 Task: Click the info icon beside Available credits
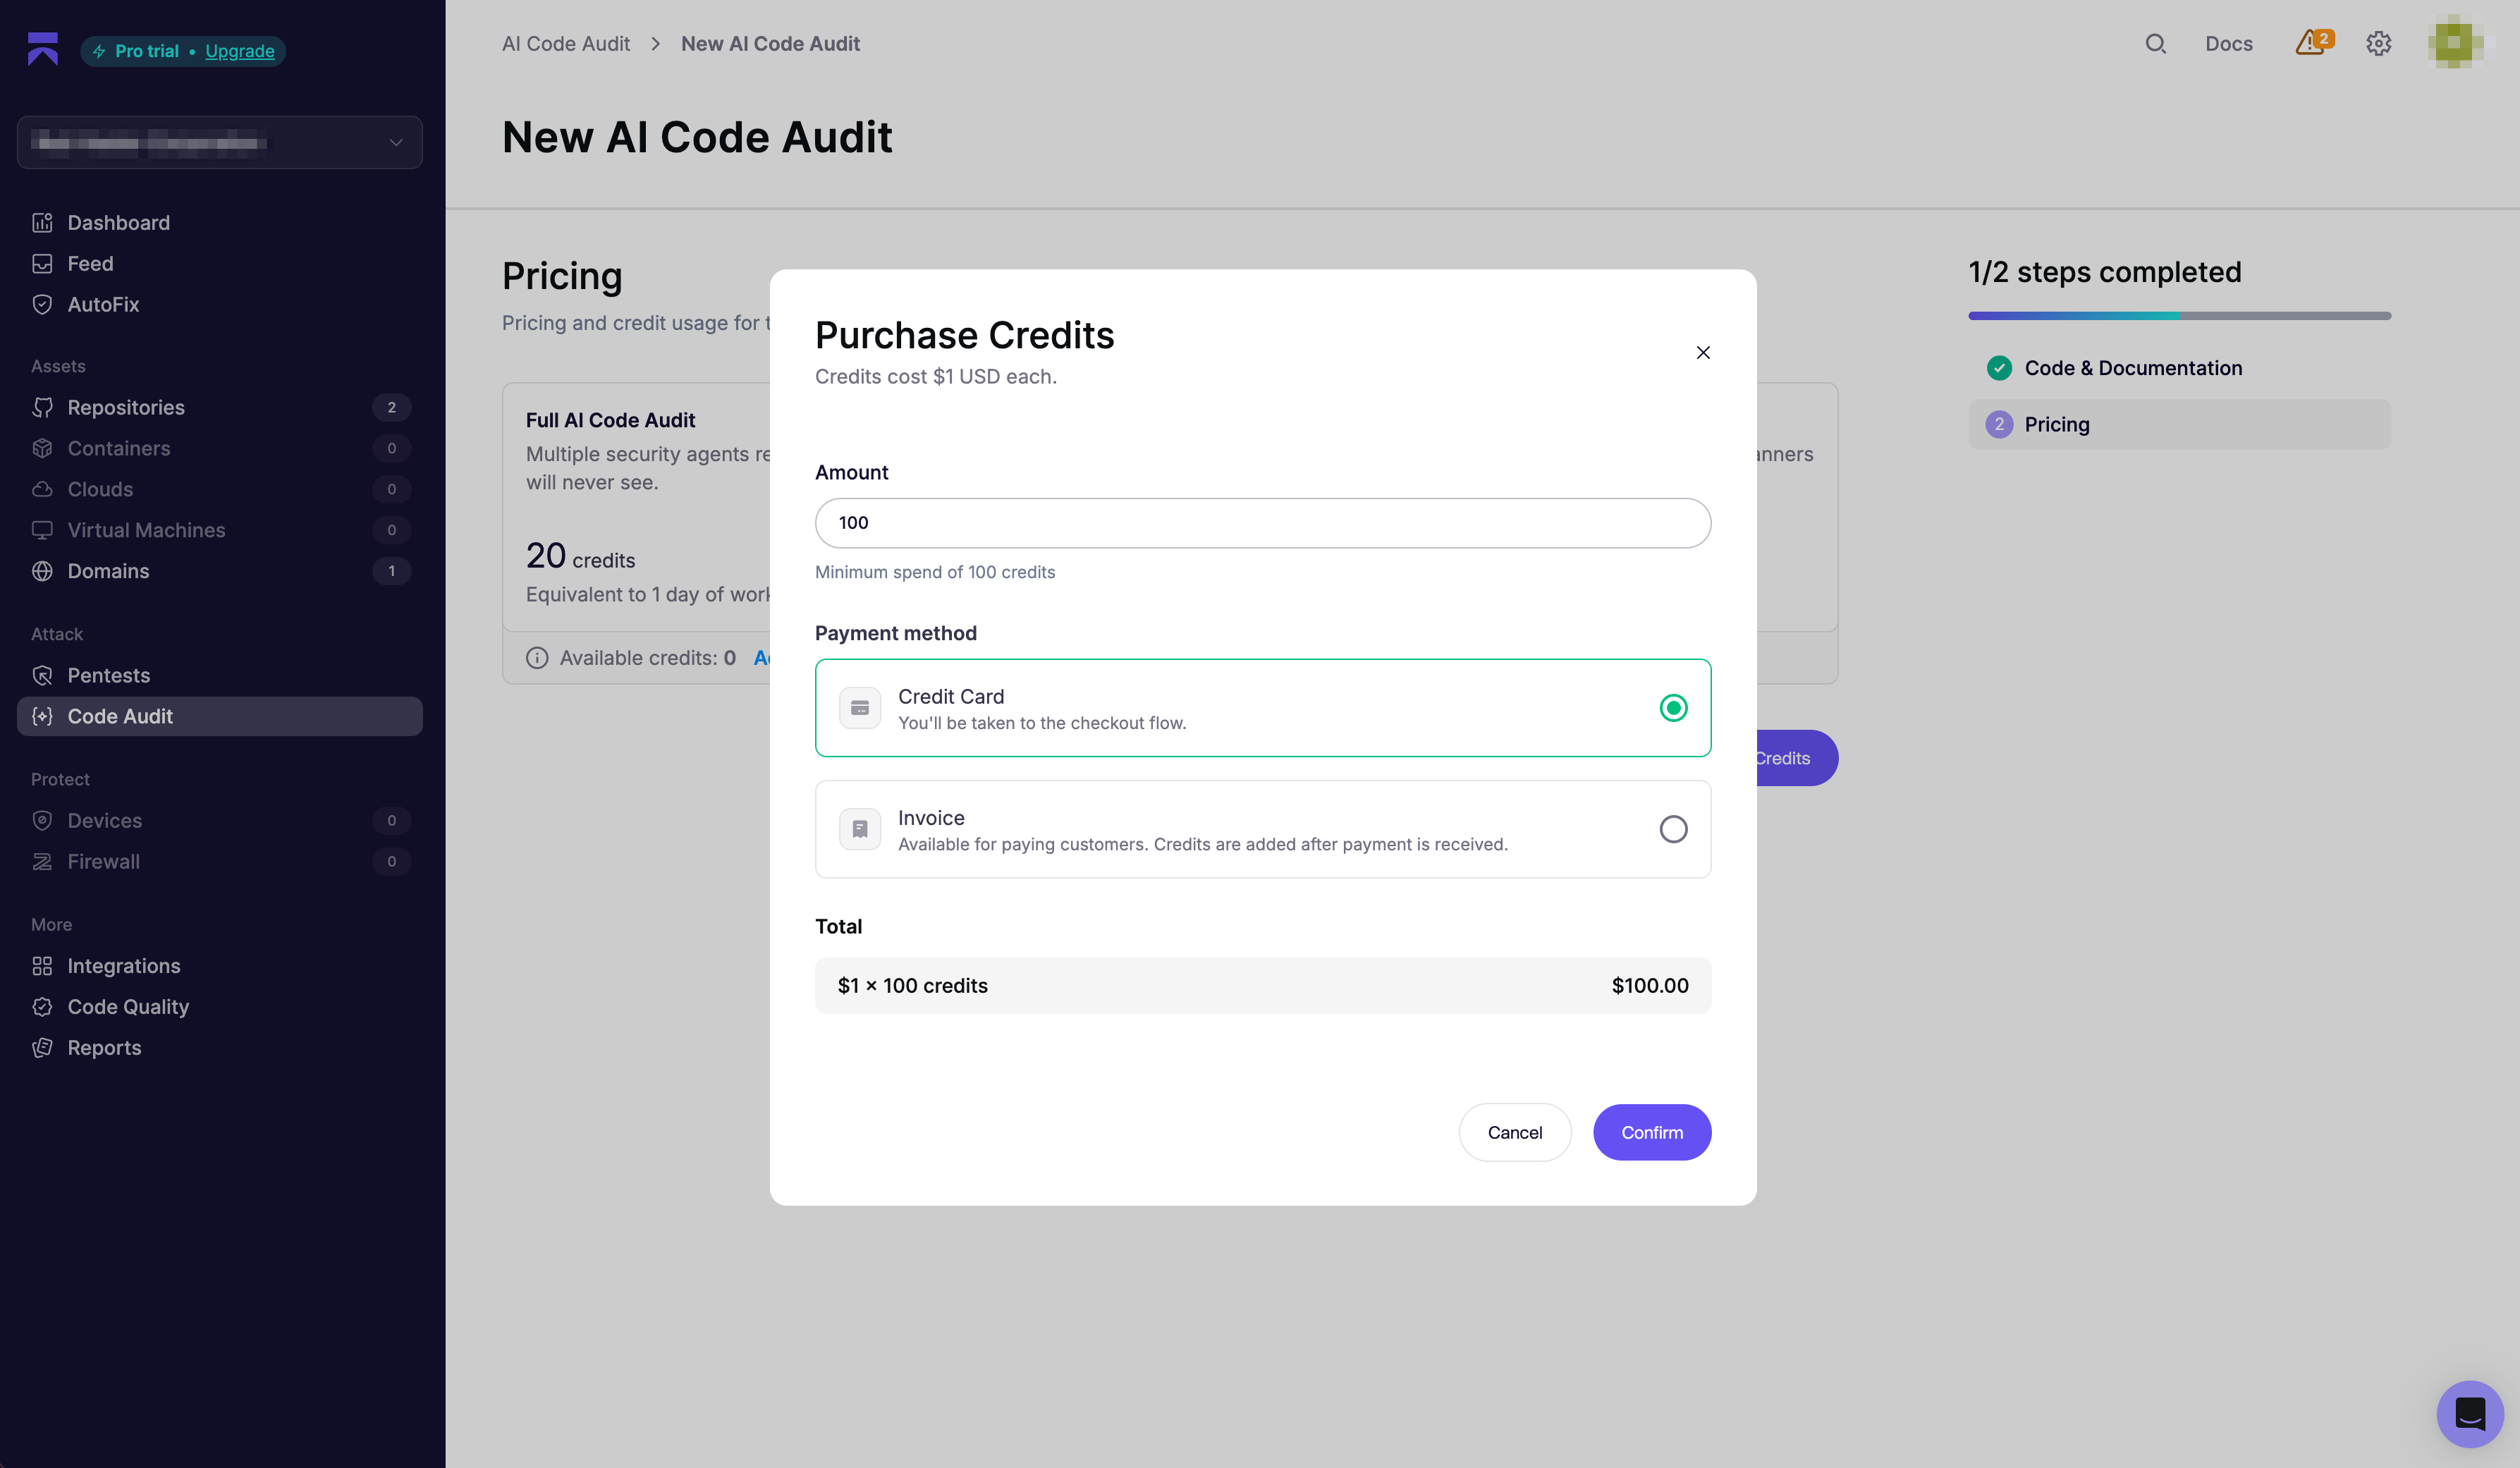[537, 658]
